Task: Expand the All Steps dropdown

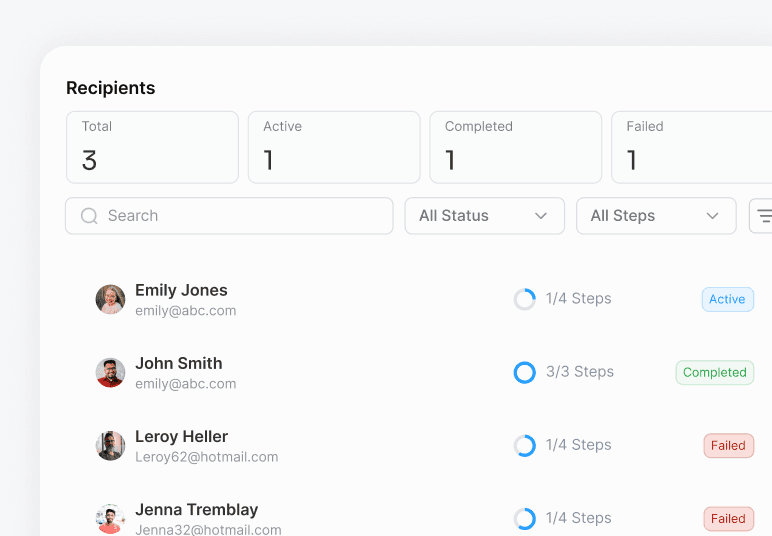Action: tap(656, 216)
